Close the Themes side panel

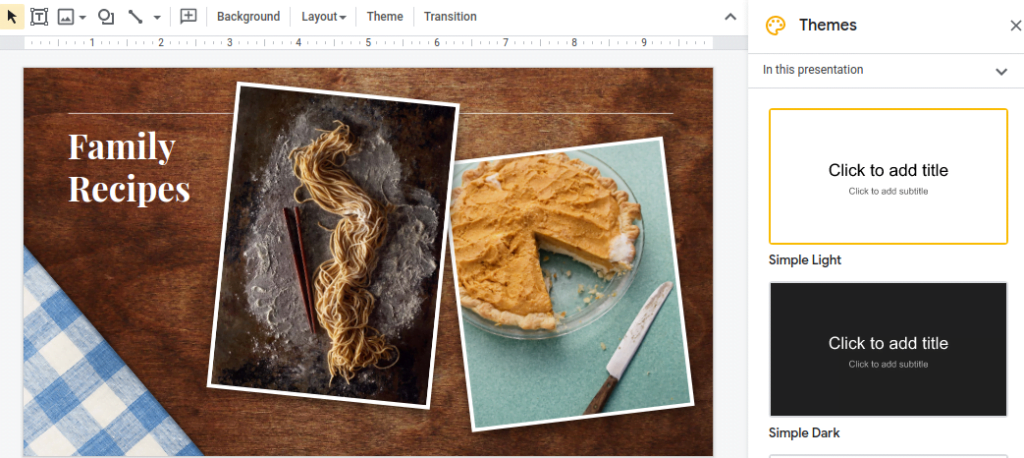click(x=1016, y=25)
